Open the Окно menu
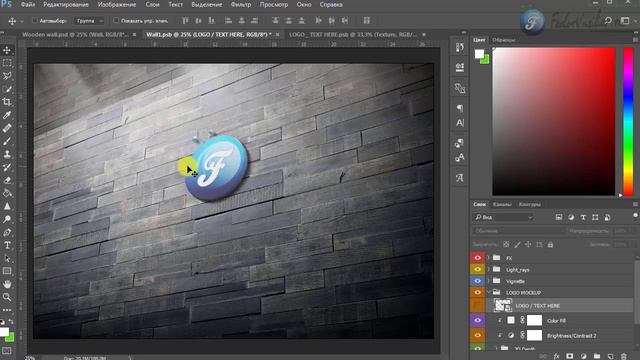Image resolution: width=640 pixels, height=360 pixels. pos(304,4)
